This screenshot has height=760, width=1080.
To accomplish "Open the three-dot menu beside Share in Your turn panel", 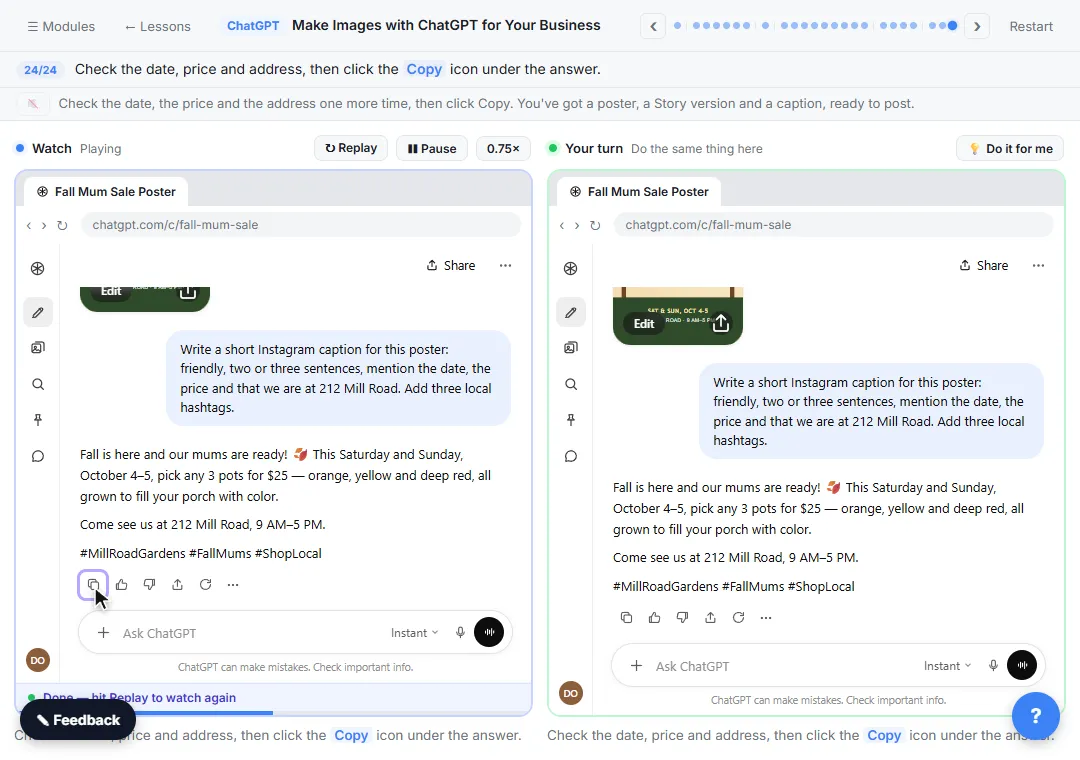I will click(x=1038, y=265).
